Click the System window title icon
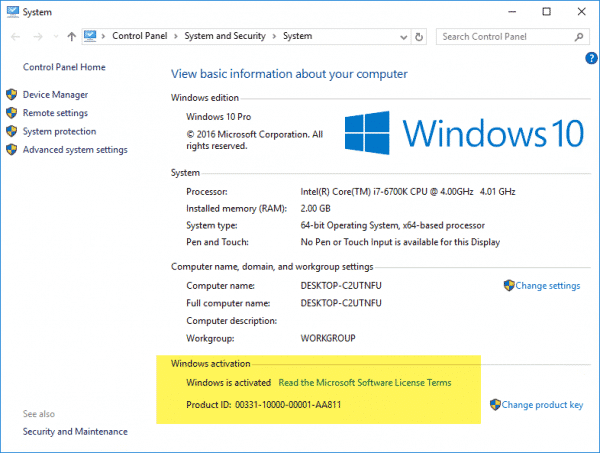This screenshot has width=600, height=453. [13, 11]
